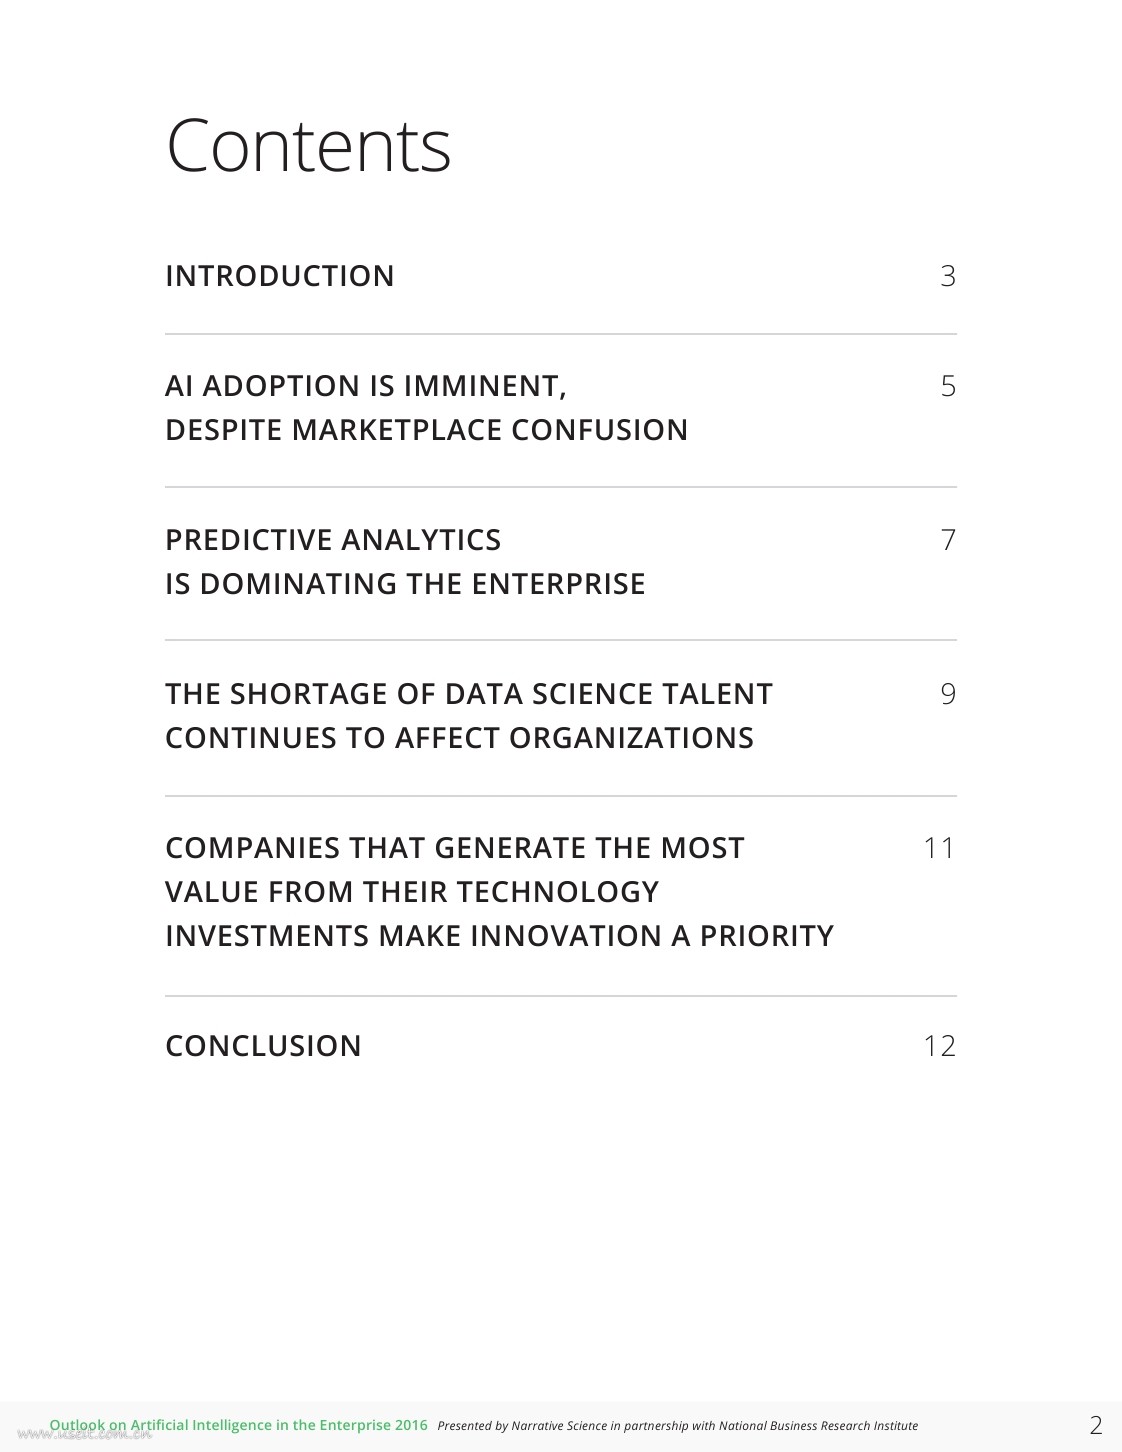The width and height of the screenshot is (1122, 1452).
Task: Jump to Shortage of Data Science Talent
Action: pyautogui.click(x=468, y=716)
